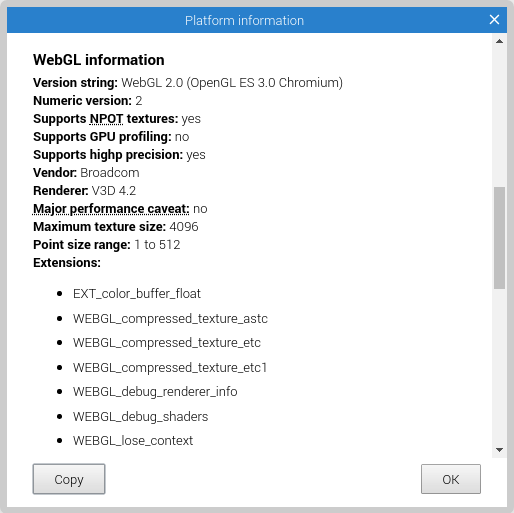Click the scroll down arrow
514x513 pixels.
click(499, 450)
